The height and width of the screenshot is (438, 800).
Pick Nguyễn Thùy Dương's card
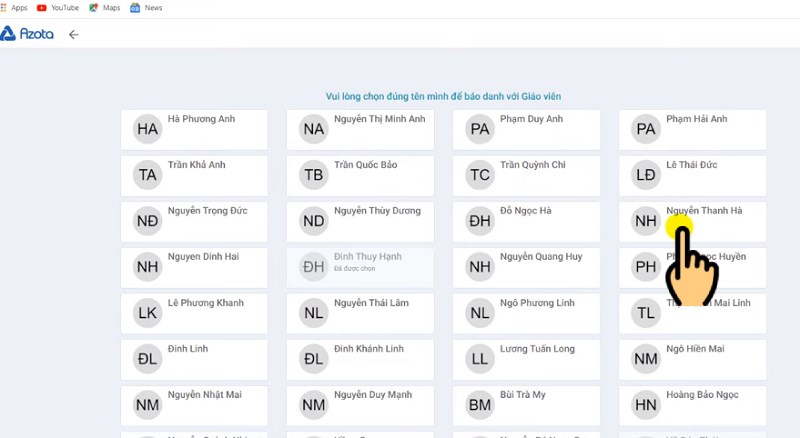(x=360, y=222)
